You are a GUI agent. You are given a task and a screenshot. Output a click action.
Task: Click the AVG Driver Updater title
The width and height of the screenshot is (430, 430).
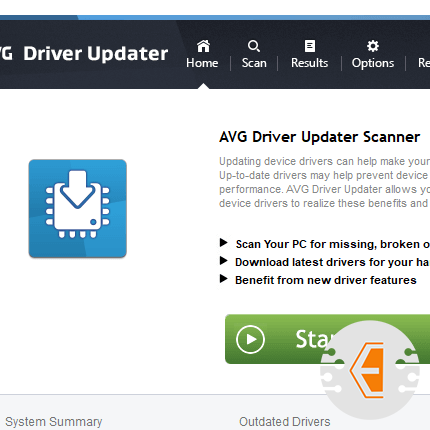click(84, 53)
